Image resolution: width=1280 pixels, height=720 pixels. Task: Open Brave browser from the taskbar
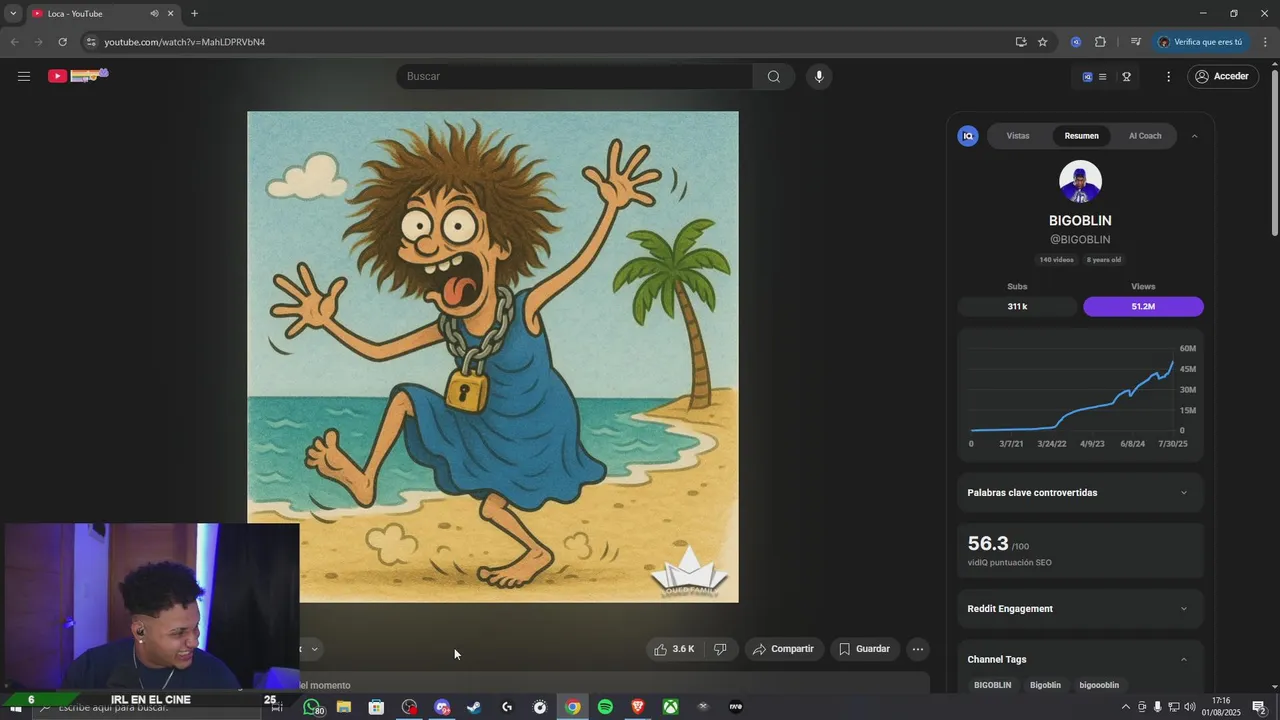coord(638,707)
